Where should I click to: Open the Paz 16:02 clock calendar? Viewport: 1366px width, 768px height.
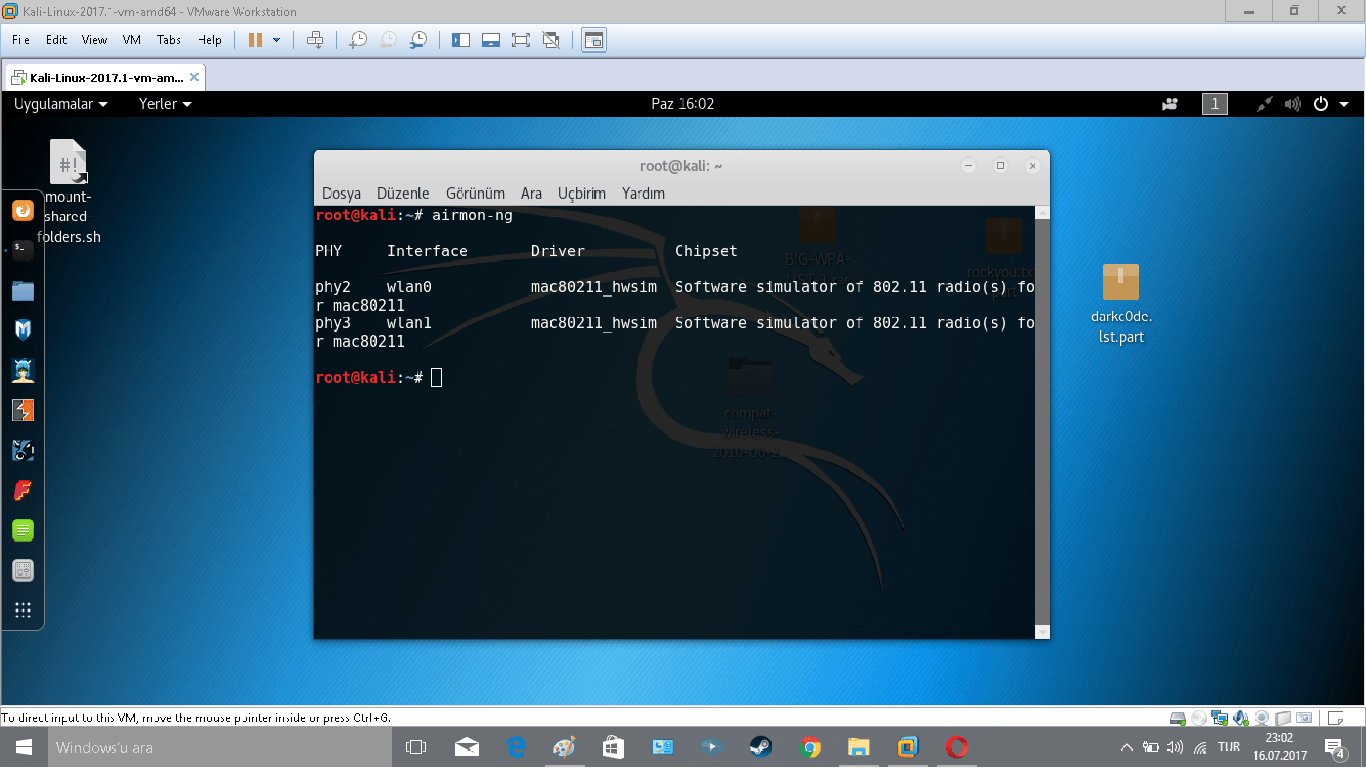coord(683,104)
